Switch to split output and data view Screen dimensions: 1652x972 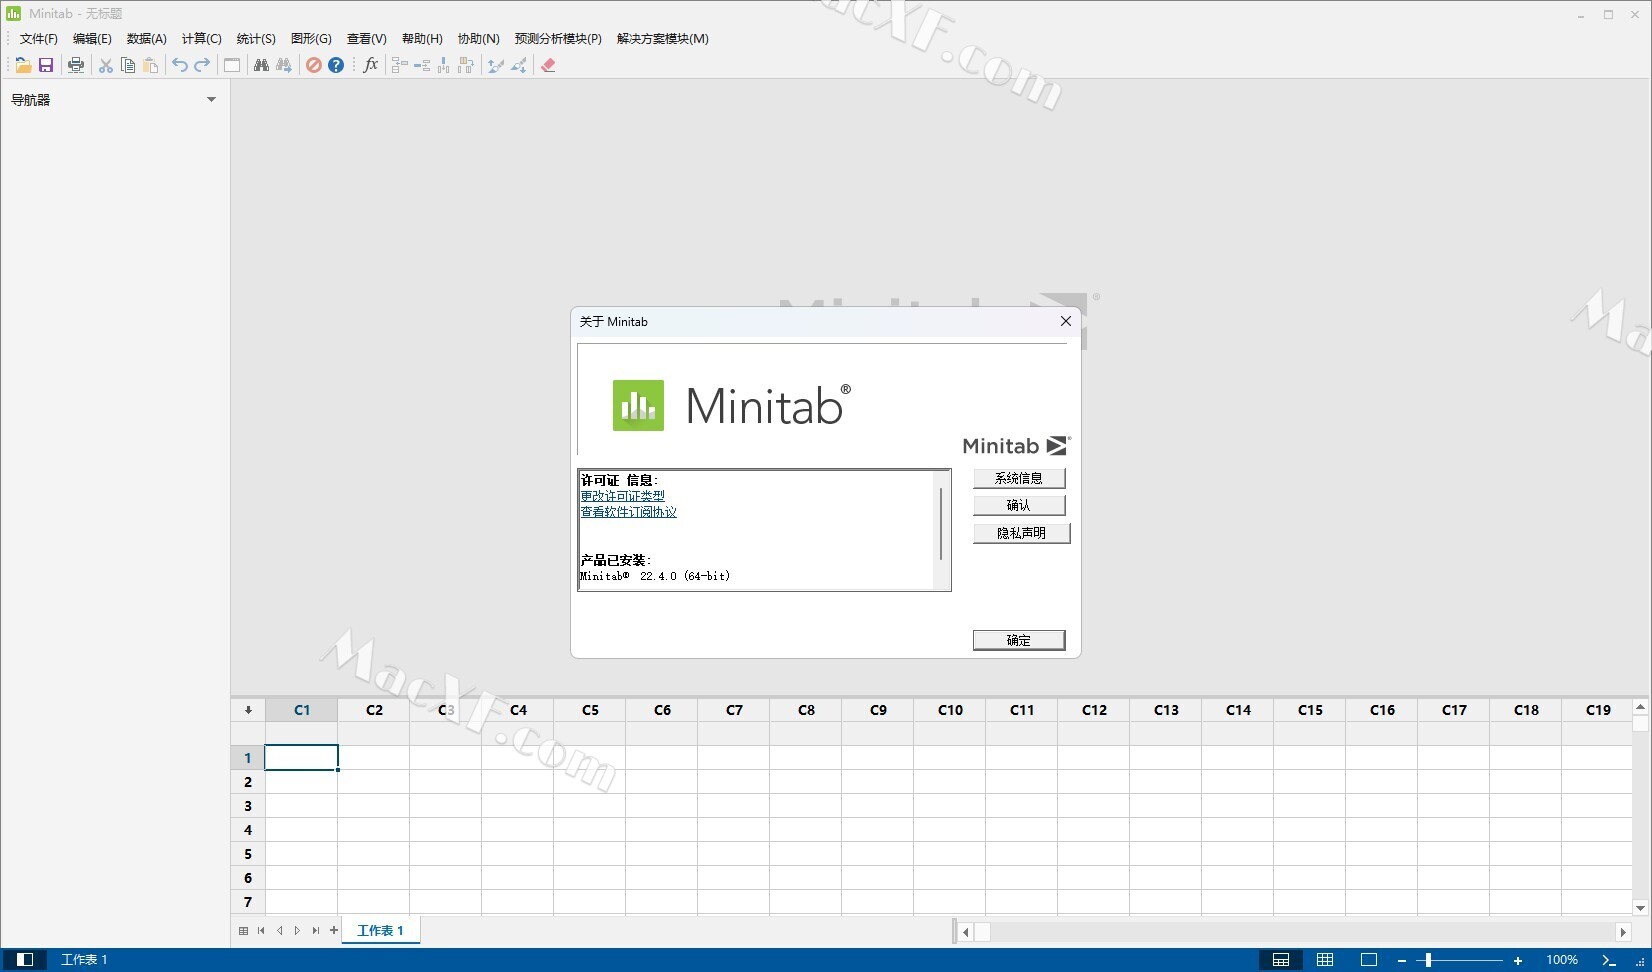click(x=1281, y=959)
